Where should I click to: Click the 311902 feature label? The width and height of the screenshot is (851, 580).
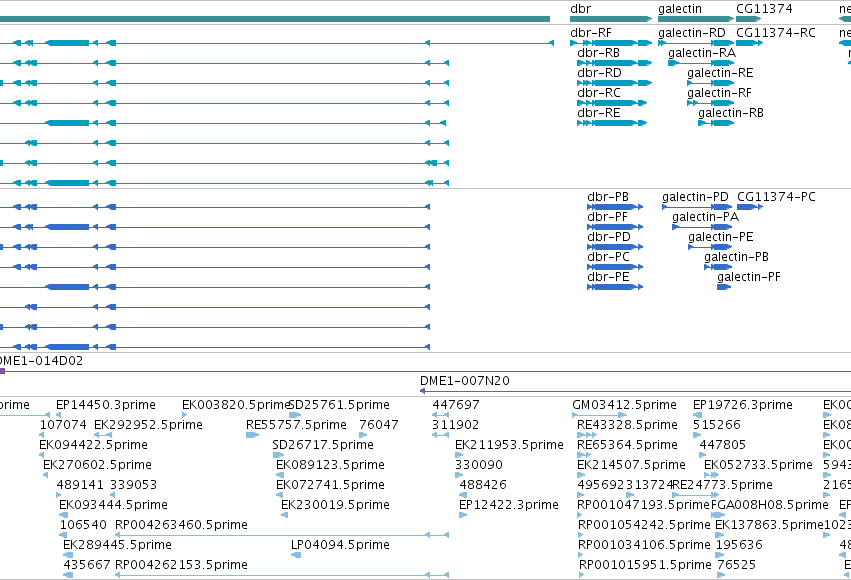[455, 425]
